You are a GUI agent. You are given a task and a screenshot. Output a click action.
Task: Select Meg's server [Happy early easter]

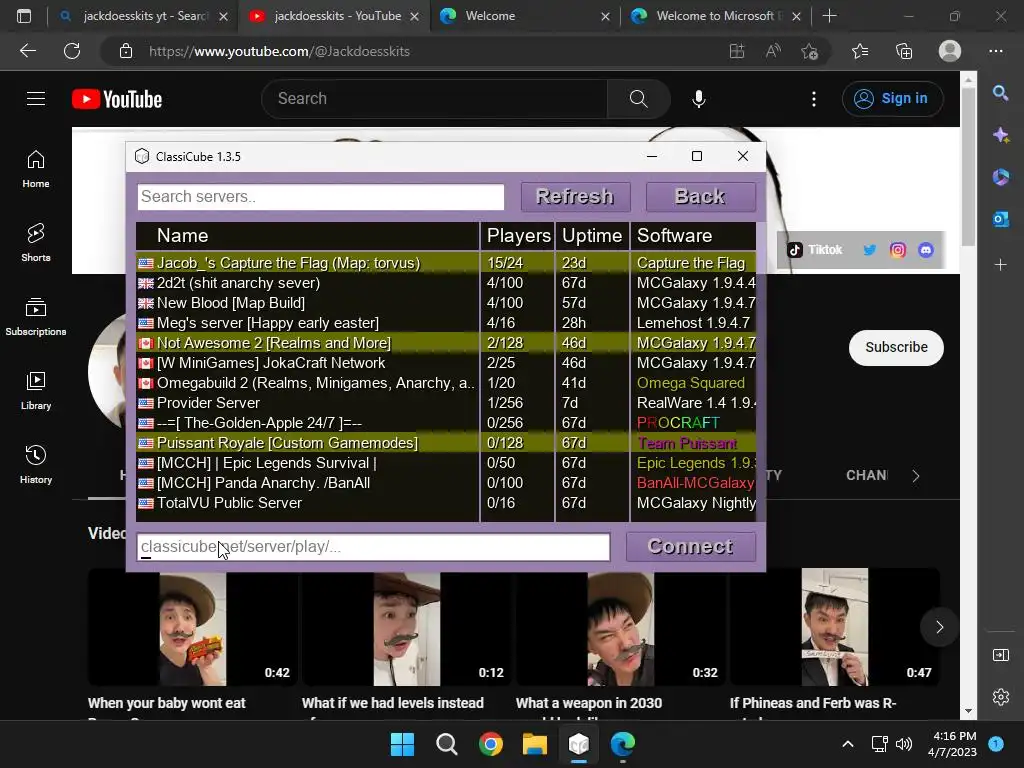(x=446, y=323)
